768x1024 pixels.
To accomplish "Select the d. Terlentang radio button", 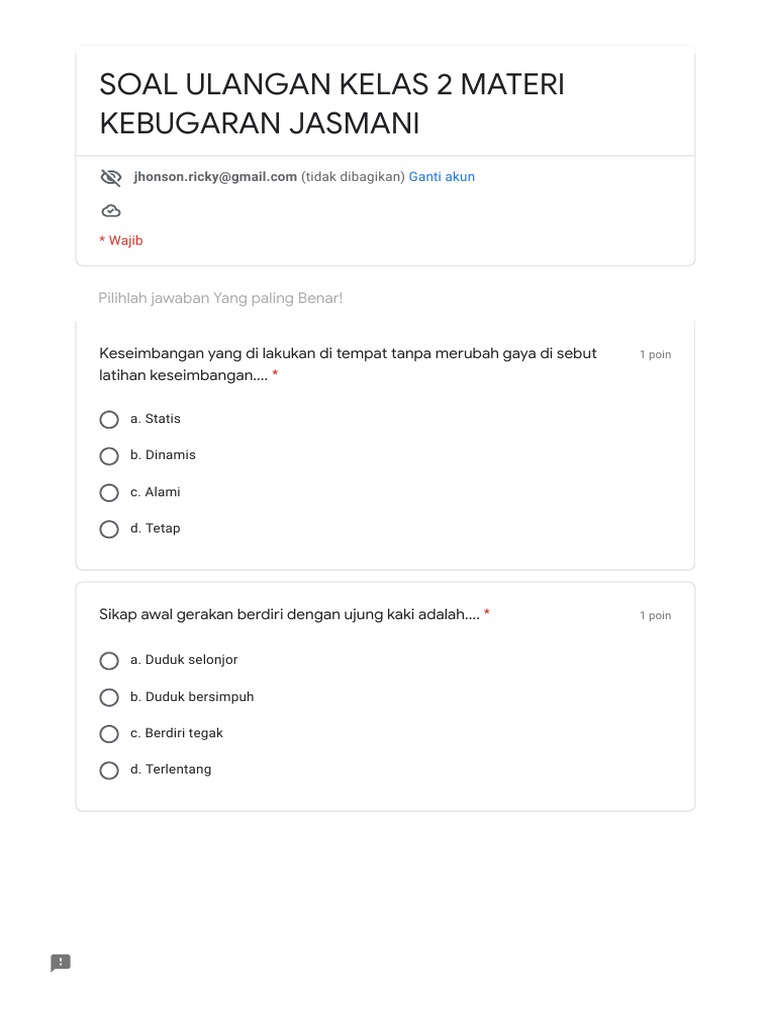I will tap(109, 770).
